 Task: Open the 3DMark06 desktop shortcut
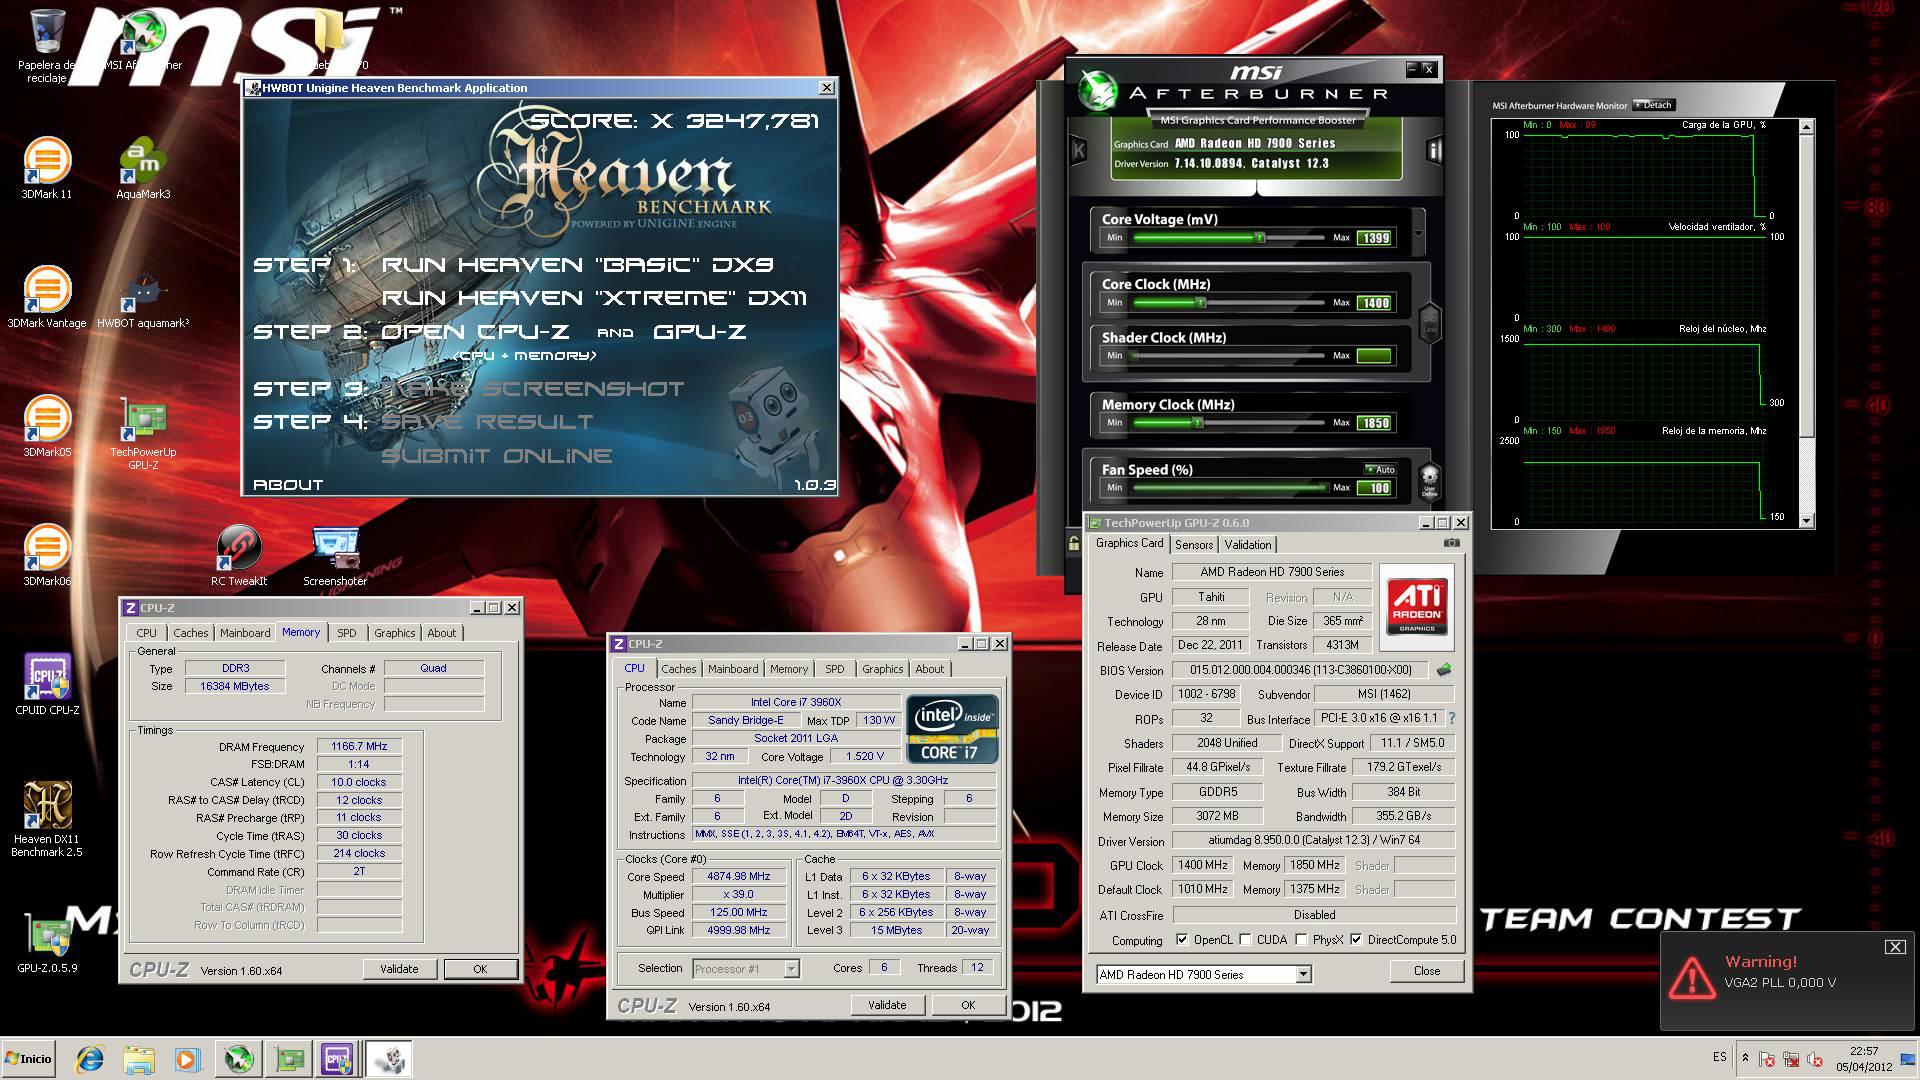[46, 554]
